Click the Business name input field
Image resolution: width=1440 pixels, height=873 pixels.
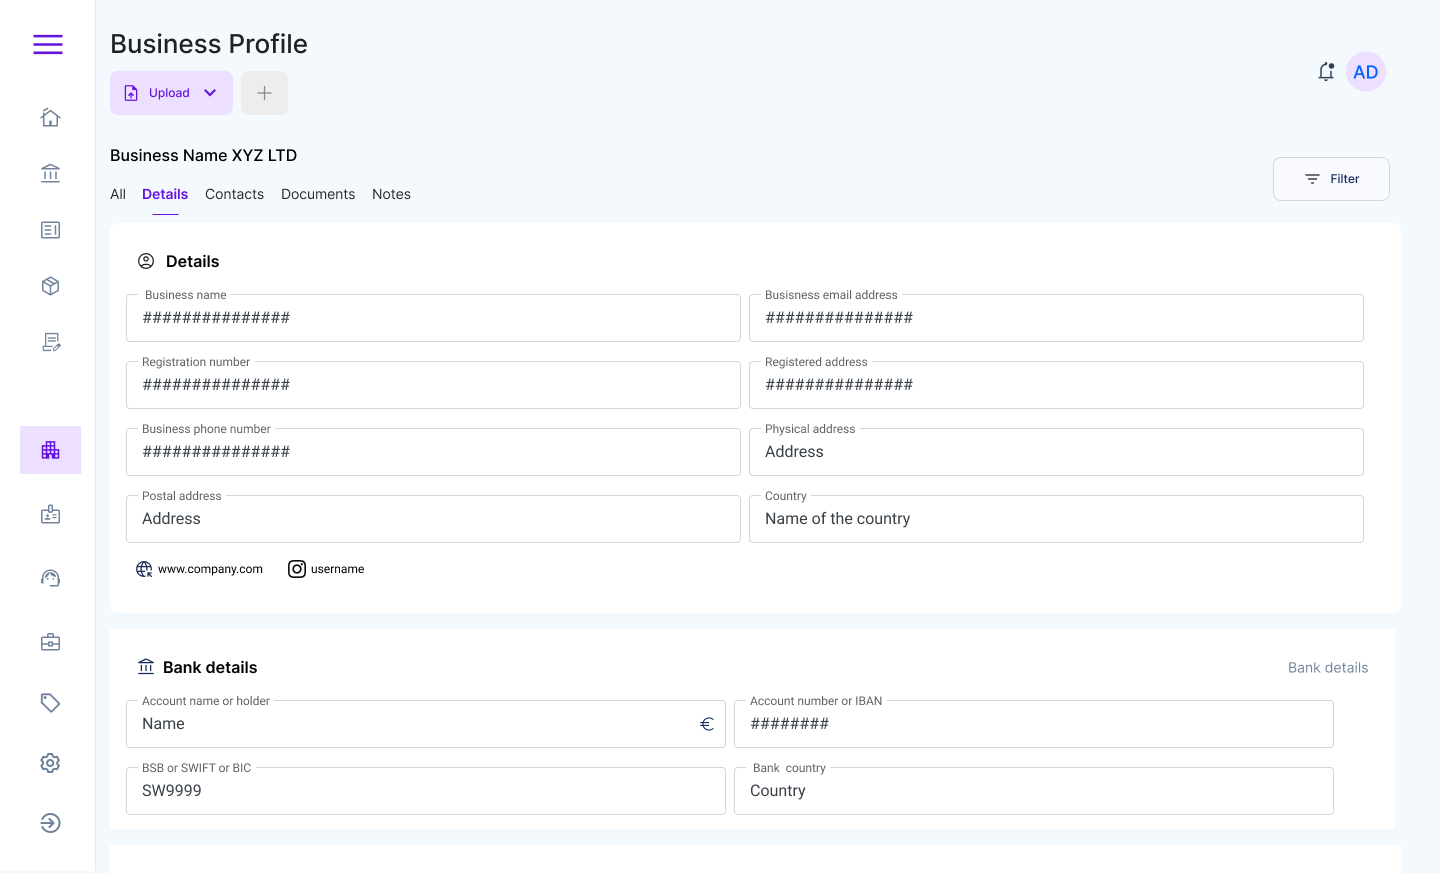click(x=433, y=317)
